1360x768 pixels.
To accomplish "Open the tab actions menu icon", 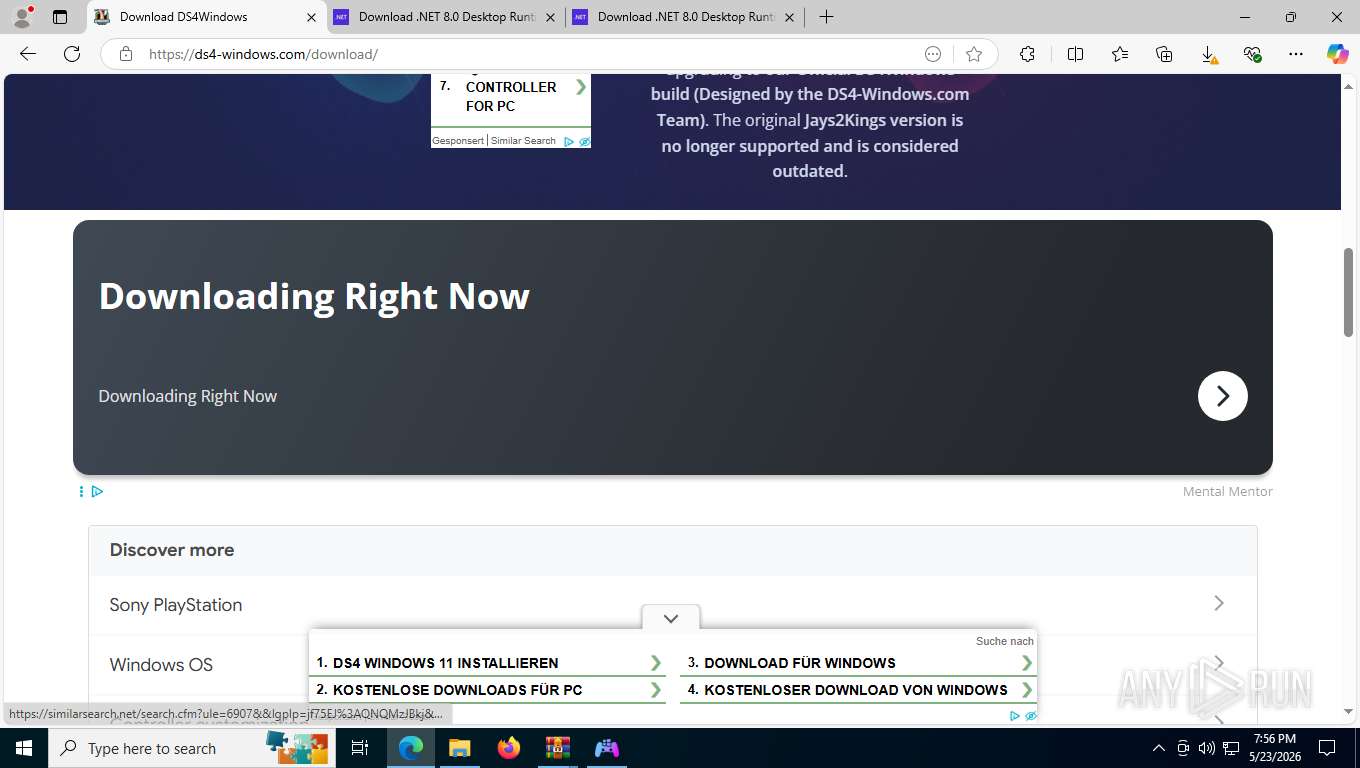I will pos(60,17).
